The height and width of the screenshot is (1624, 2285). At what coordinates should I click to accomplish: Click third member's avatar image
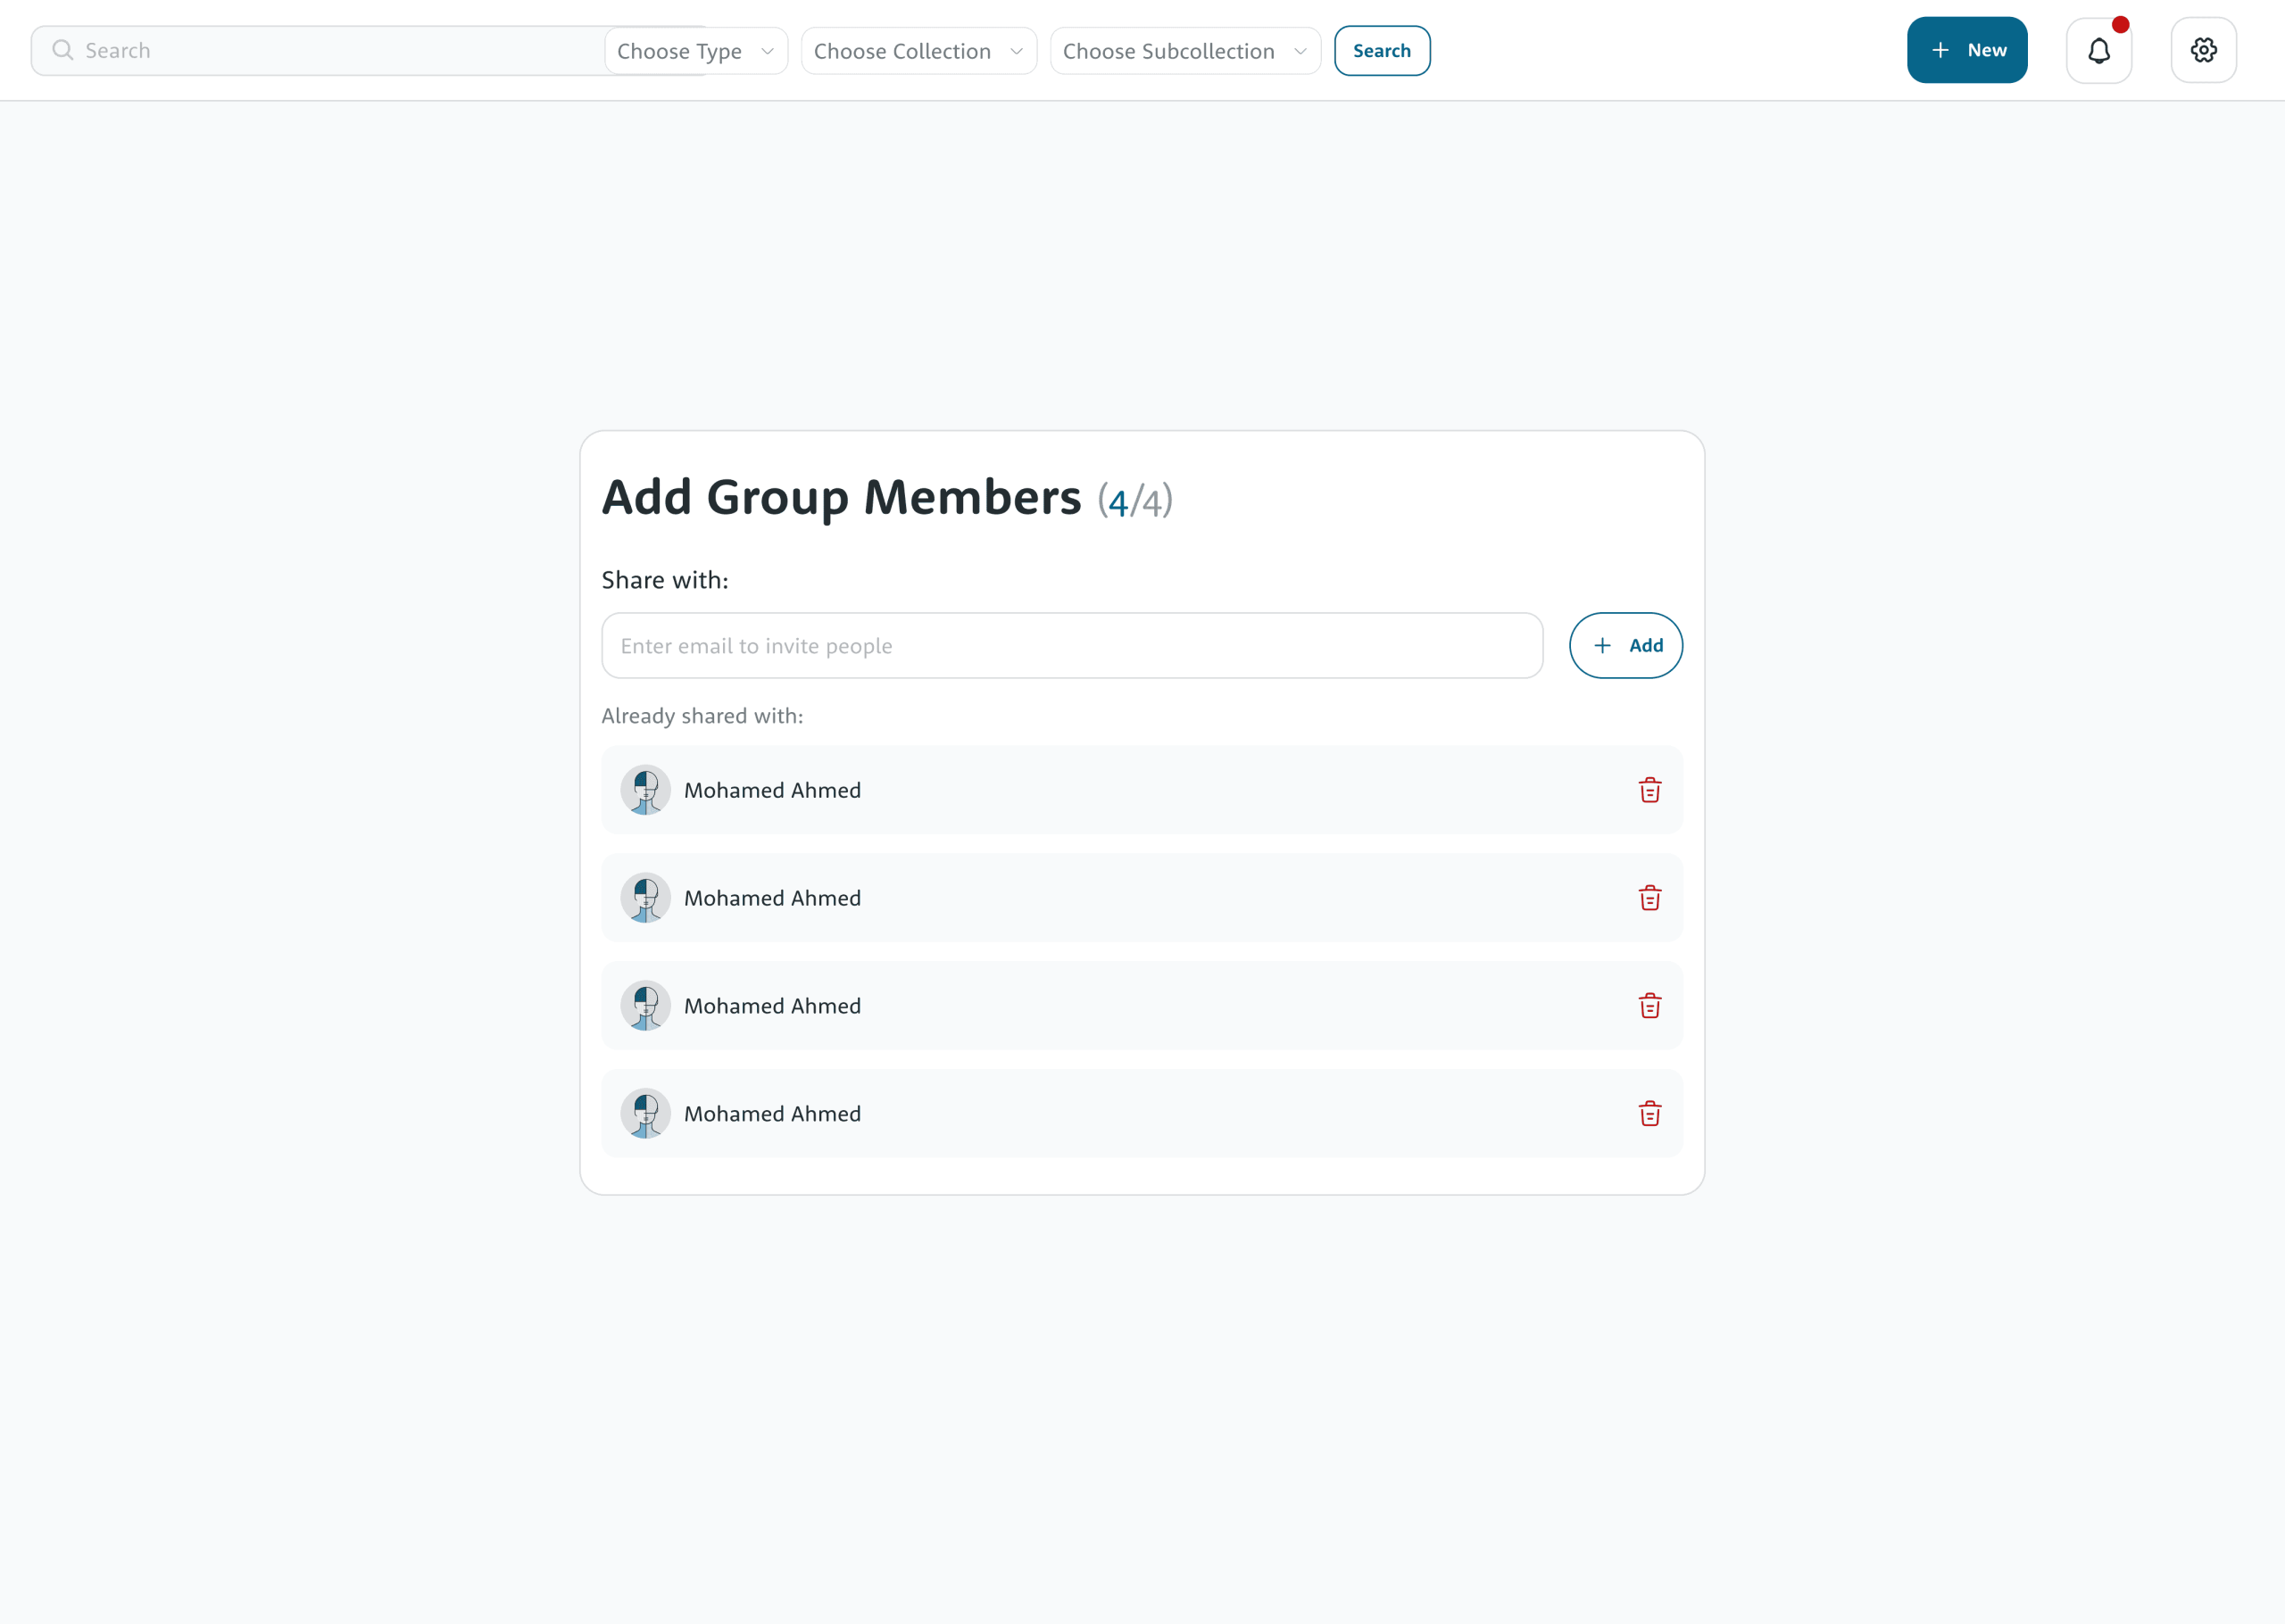point(645,1006)
